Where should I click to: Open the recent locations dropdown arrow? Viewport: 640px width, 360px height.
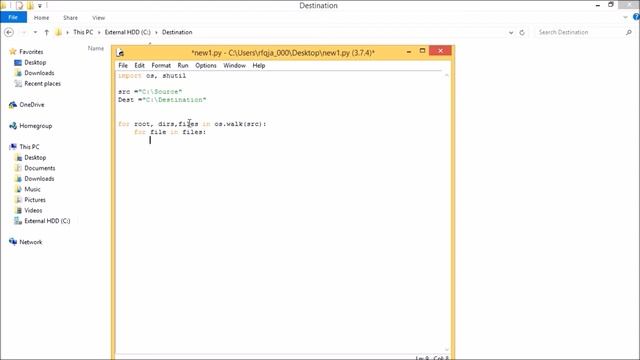coord(36,32)
